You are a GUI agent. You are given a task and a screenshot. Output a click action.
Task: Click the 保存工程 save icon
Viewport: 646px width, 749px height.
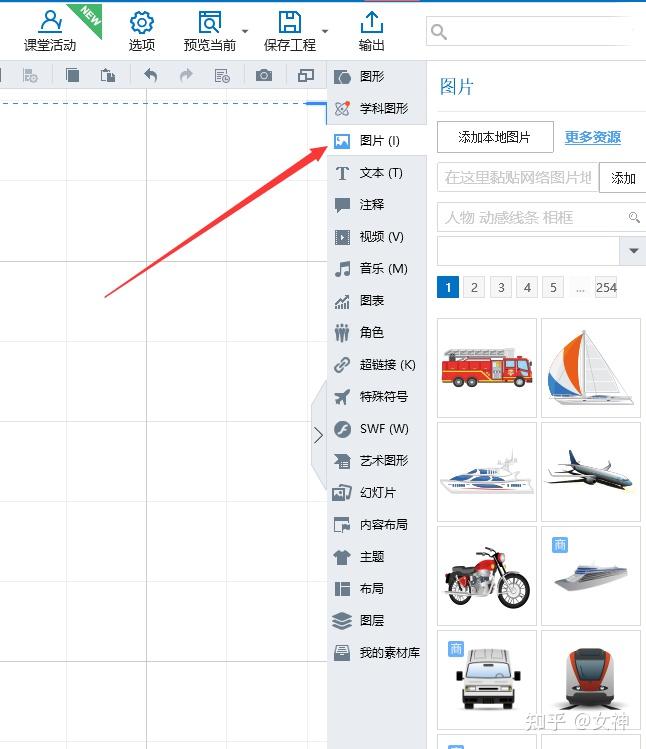(290, 22)
